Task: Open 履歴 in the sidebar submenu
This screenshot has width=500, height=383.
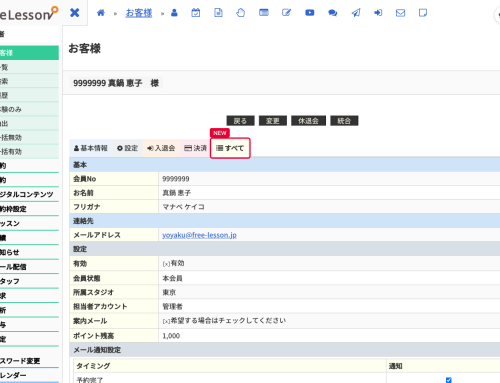Action: 29,95
